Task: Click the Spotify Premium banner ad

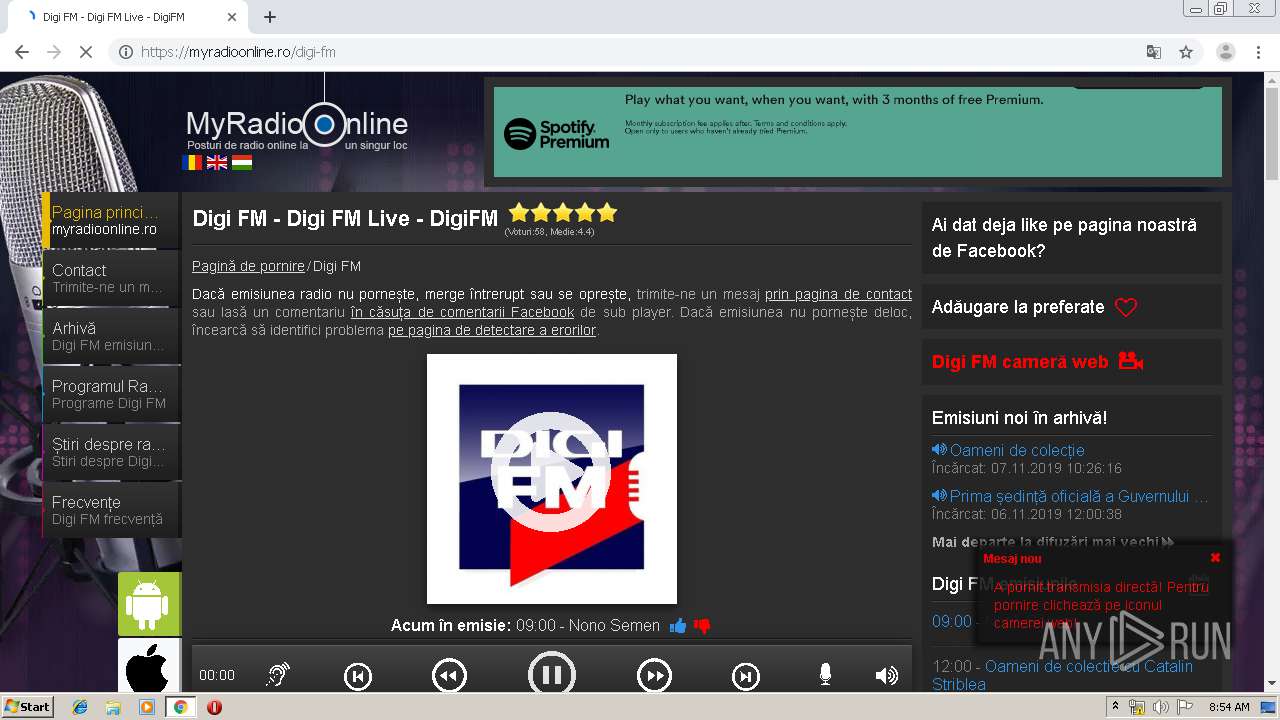Action: 858,132
